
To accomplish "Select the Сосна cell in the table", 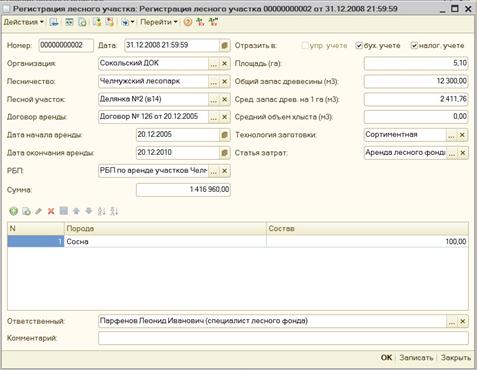I will pyautogui.click(x=165, y=242).
